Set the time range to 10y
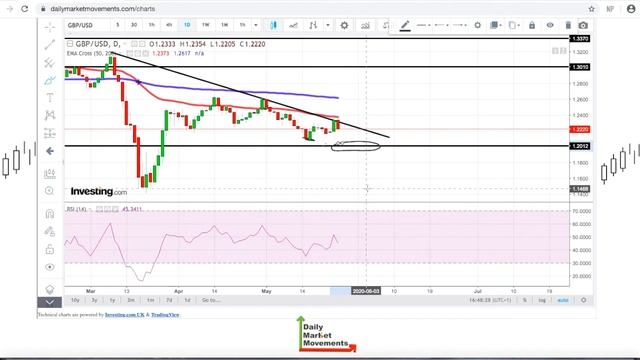This screenshot has width=640, height=360. [75, 300]
